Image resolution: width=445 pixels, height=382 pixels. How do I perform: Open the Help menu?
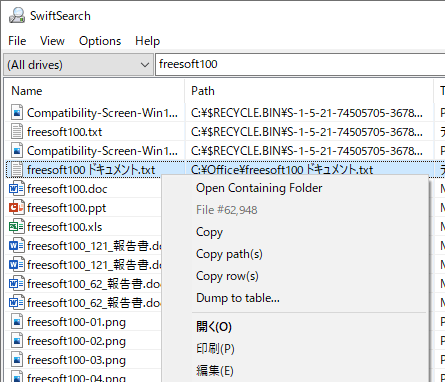pyautogui.click(x=148, y=41)
